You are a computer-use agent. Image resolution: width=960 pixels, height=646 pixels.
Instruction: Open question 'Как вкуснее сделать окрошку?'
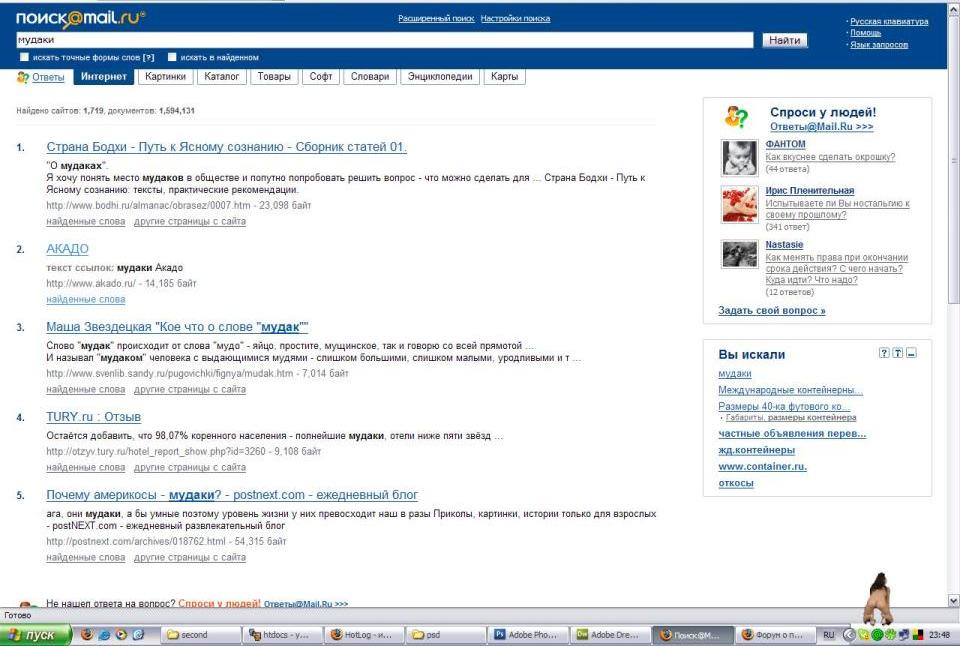click(x=830, y=157)
